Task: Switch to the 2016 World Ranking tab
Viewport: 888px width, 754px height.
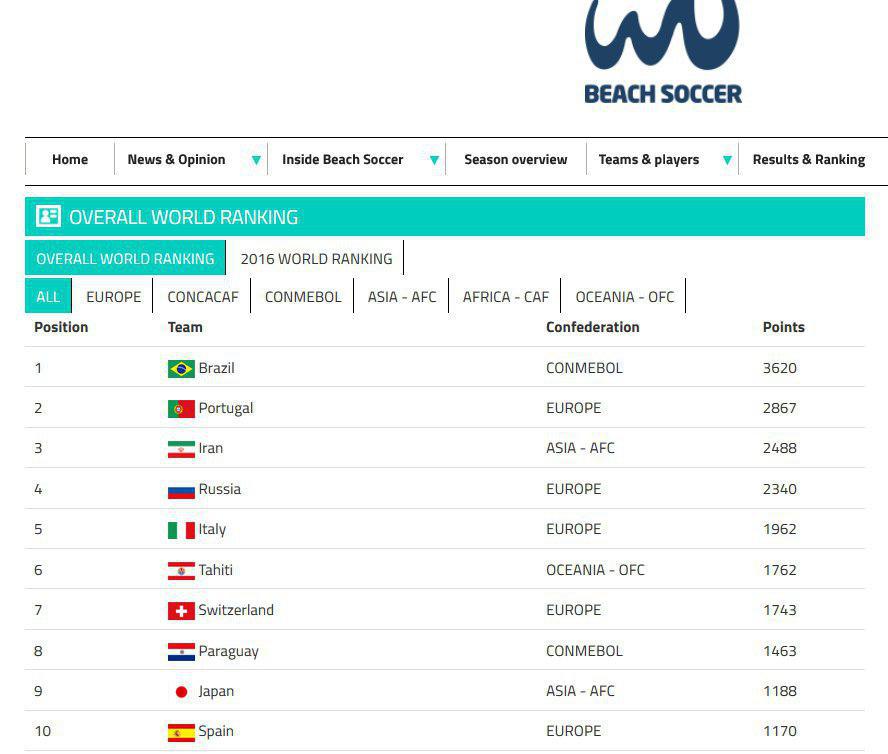Action: (316, 258)
